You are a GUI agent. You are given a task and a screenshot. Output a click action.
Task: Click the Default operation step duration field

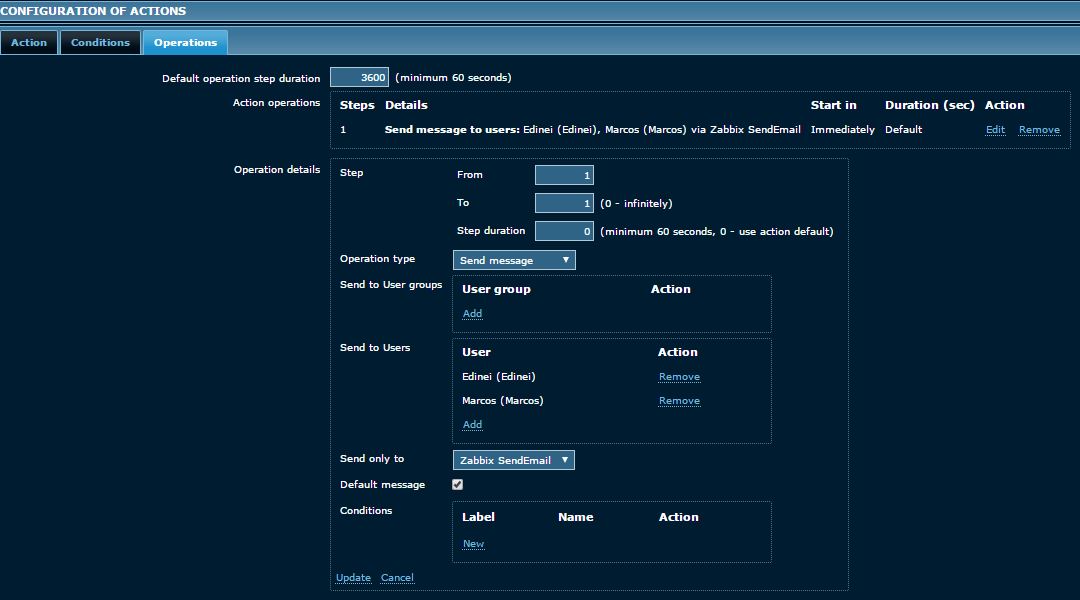point(359,78)
